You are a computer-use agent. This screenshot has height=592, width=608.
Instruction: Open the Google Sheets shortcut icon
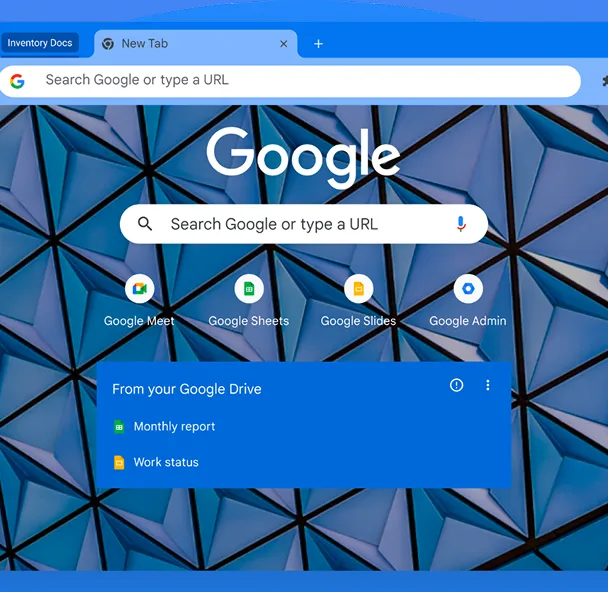249,288
